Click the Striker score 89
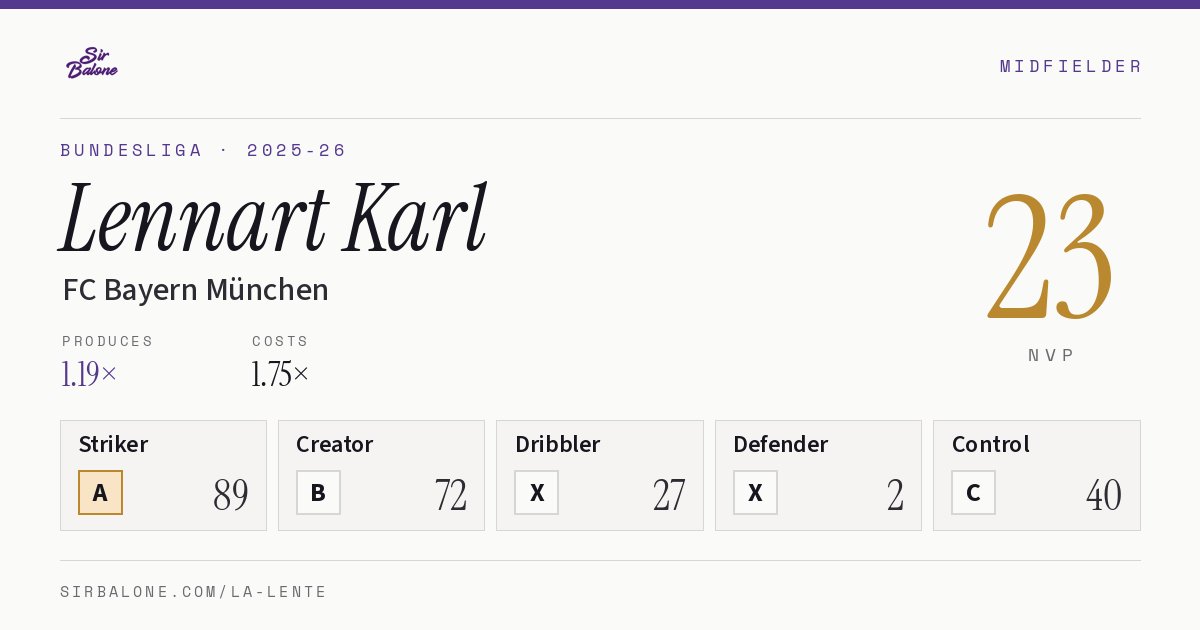The width and height of the screenshot is (1200, 630). [x=231, y=495]
